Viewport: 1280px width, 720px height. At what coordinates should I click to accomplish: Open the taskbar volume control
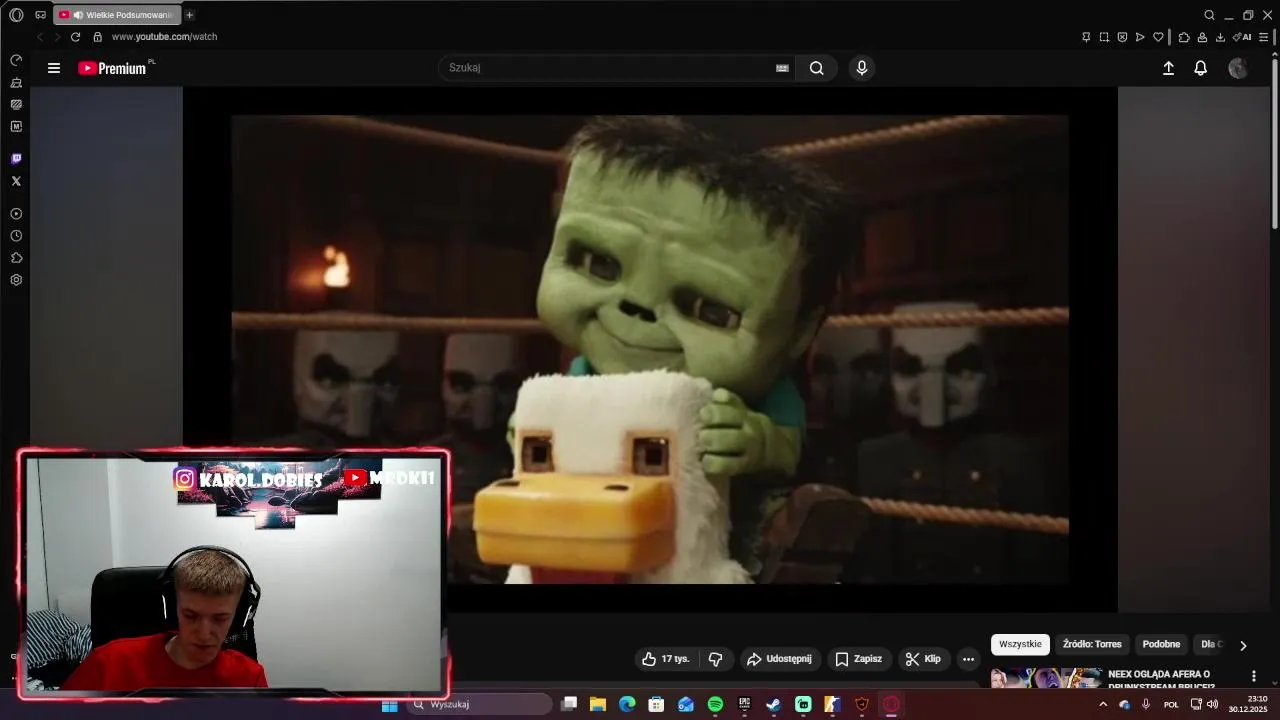[x=1213, y=705]
